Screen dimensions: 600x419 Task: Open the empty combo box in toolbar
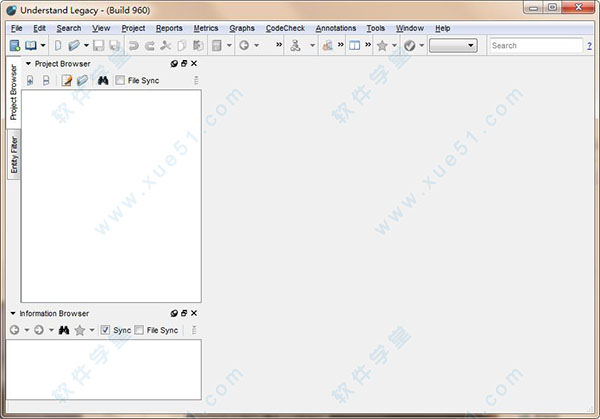pyautogui.click(x=453, y=46)
